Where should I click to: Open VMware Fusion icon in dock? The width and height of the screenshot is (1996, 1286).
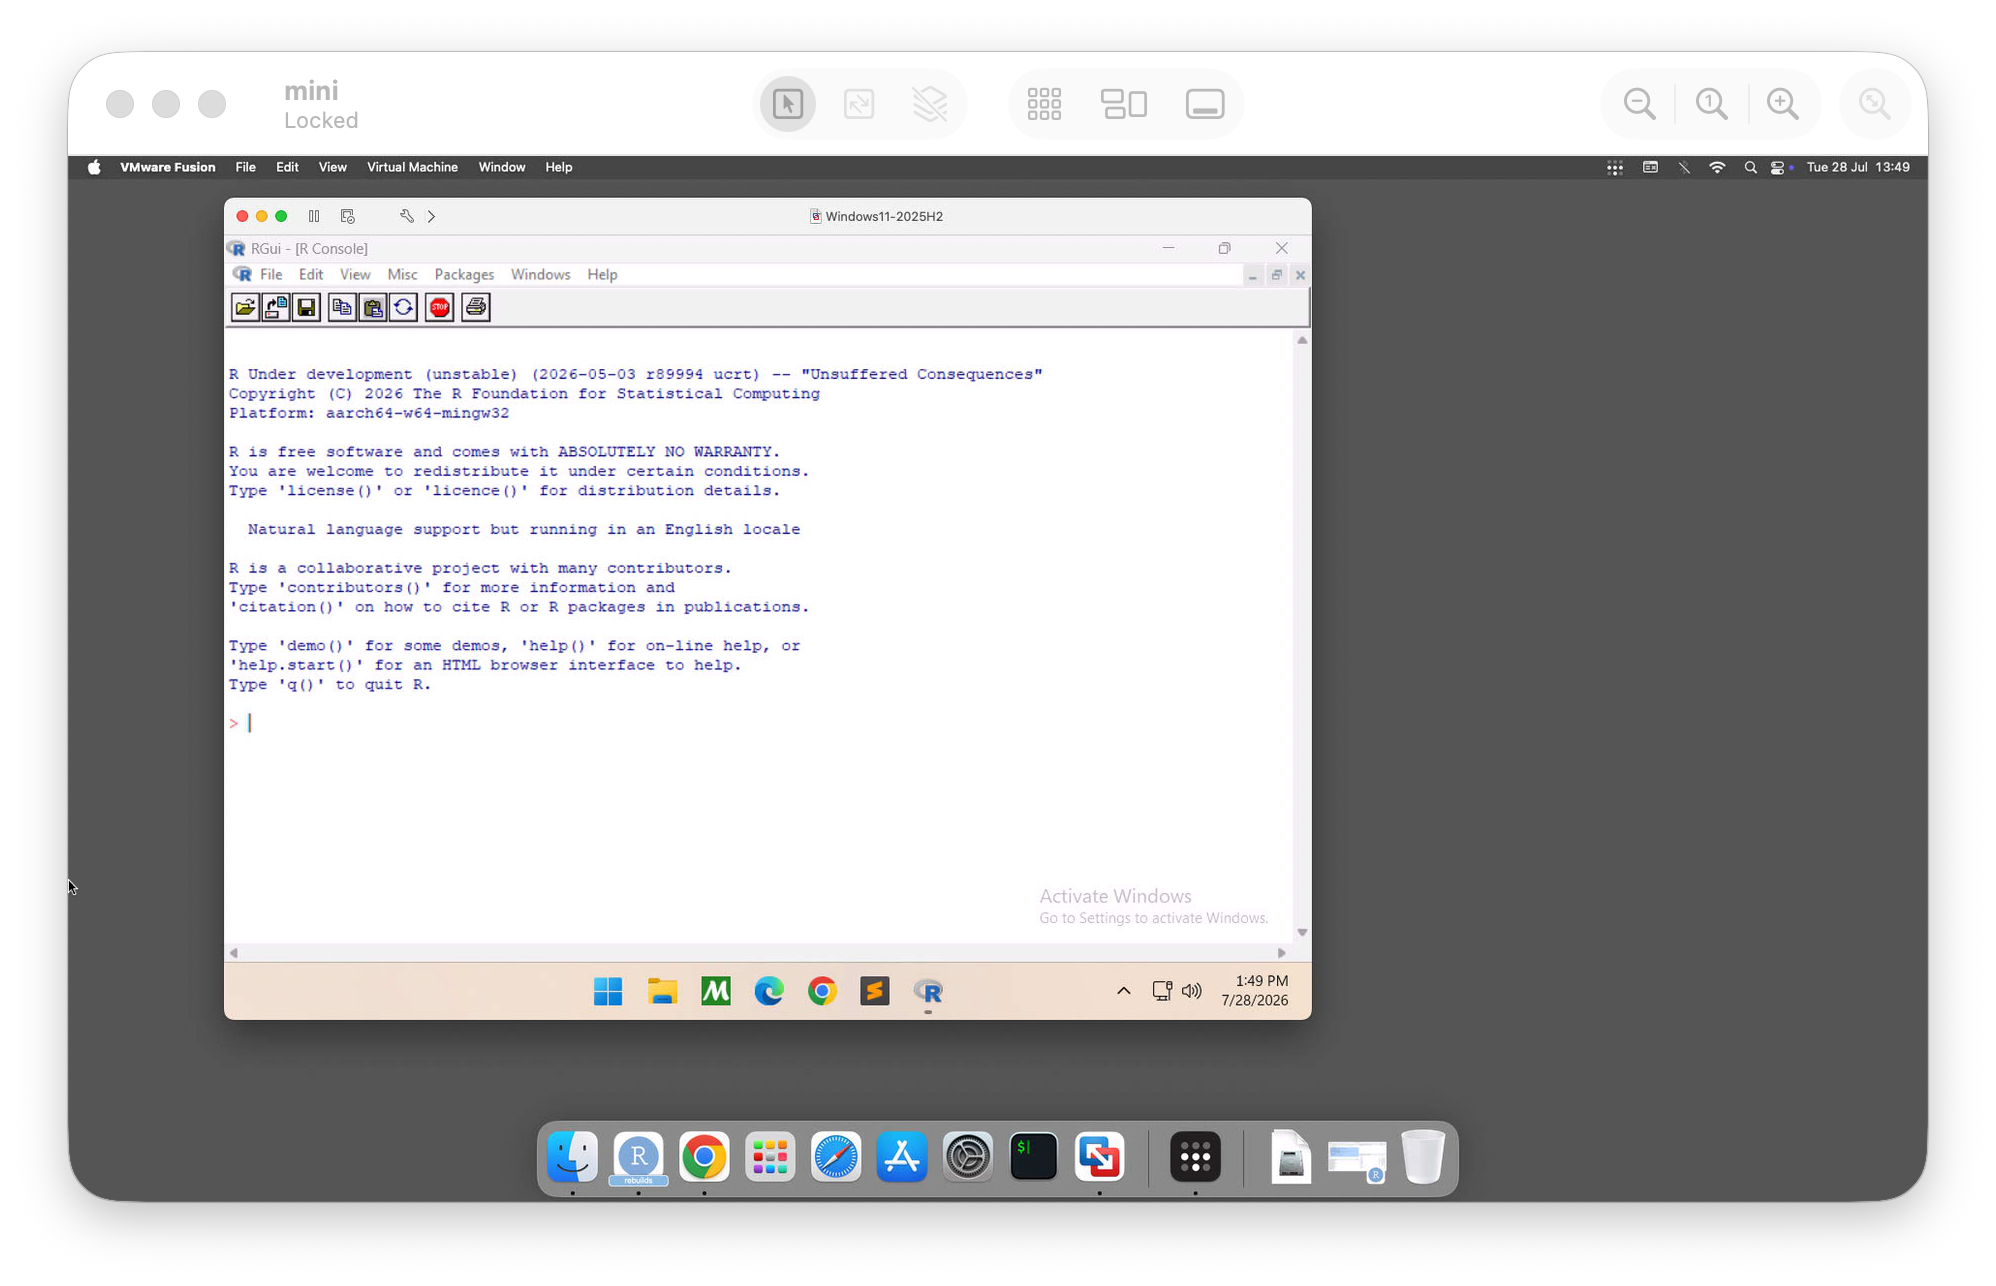click(x=1099, y=1157)
